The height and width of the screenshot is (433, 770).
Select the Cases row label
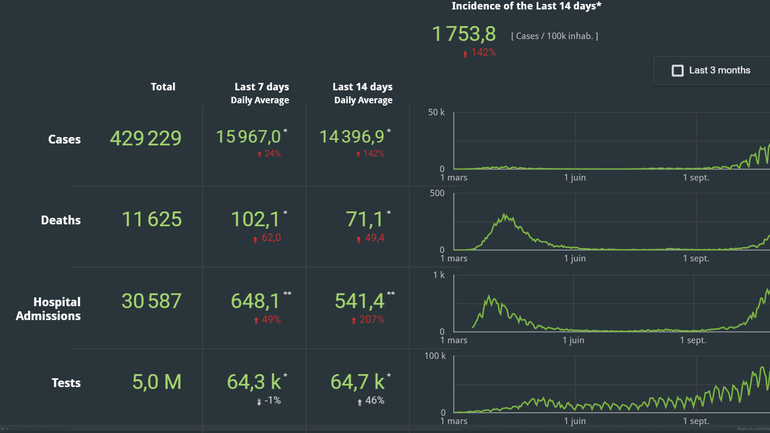pos(64,139)
